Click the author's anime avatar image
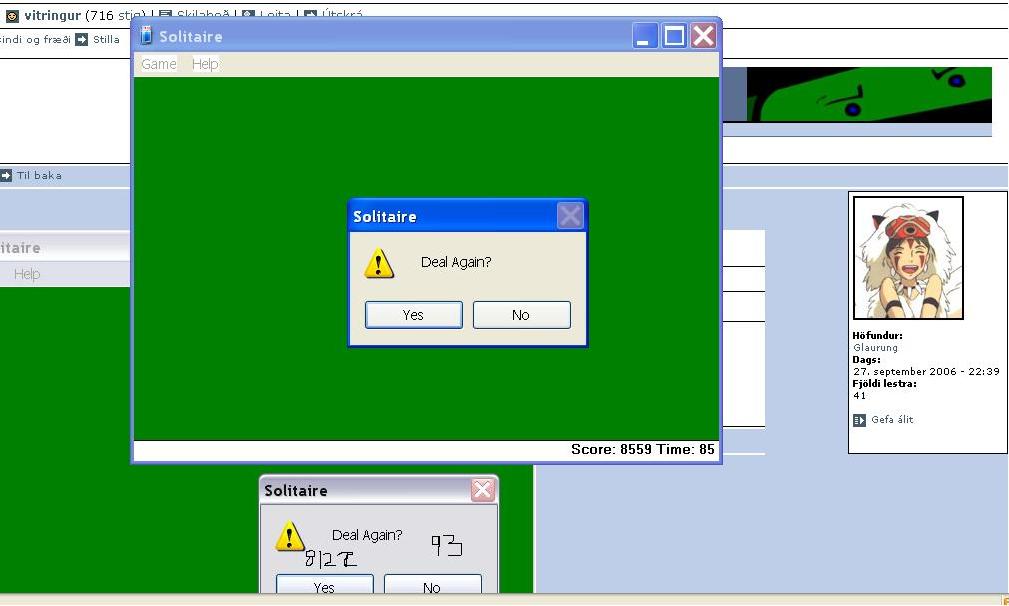 coord(908,258)
